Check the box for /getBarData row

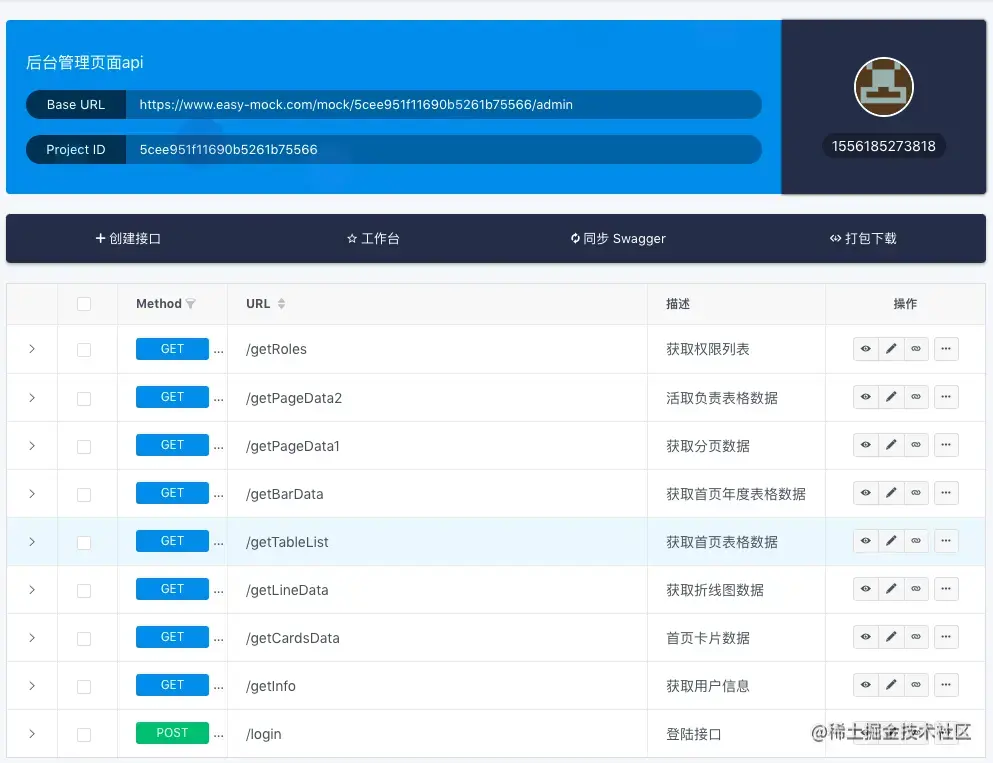pyautogui.click(x=84, y=495)
